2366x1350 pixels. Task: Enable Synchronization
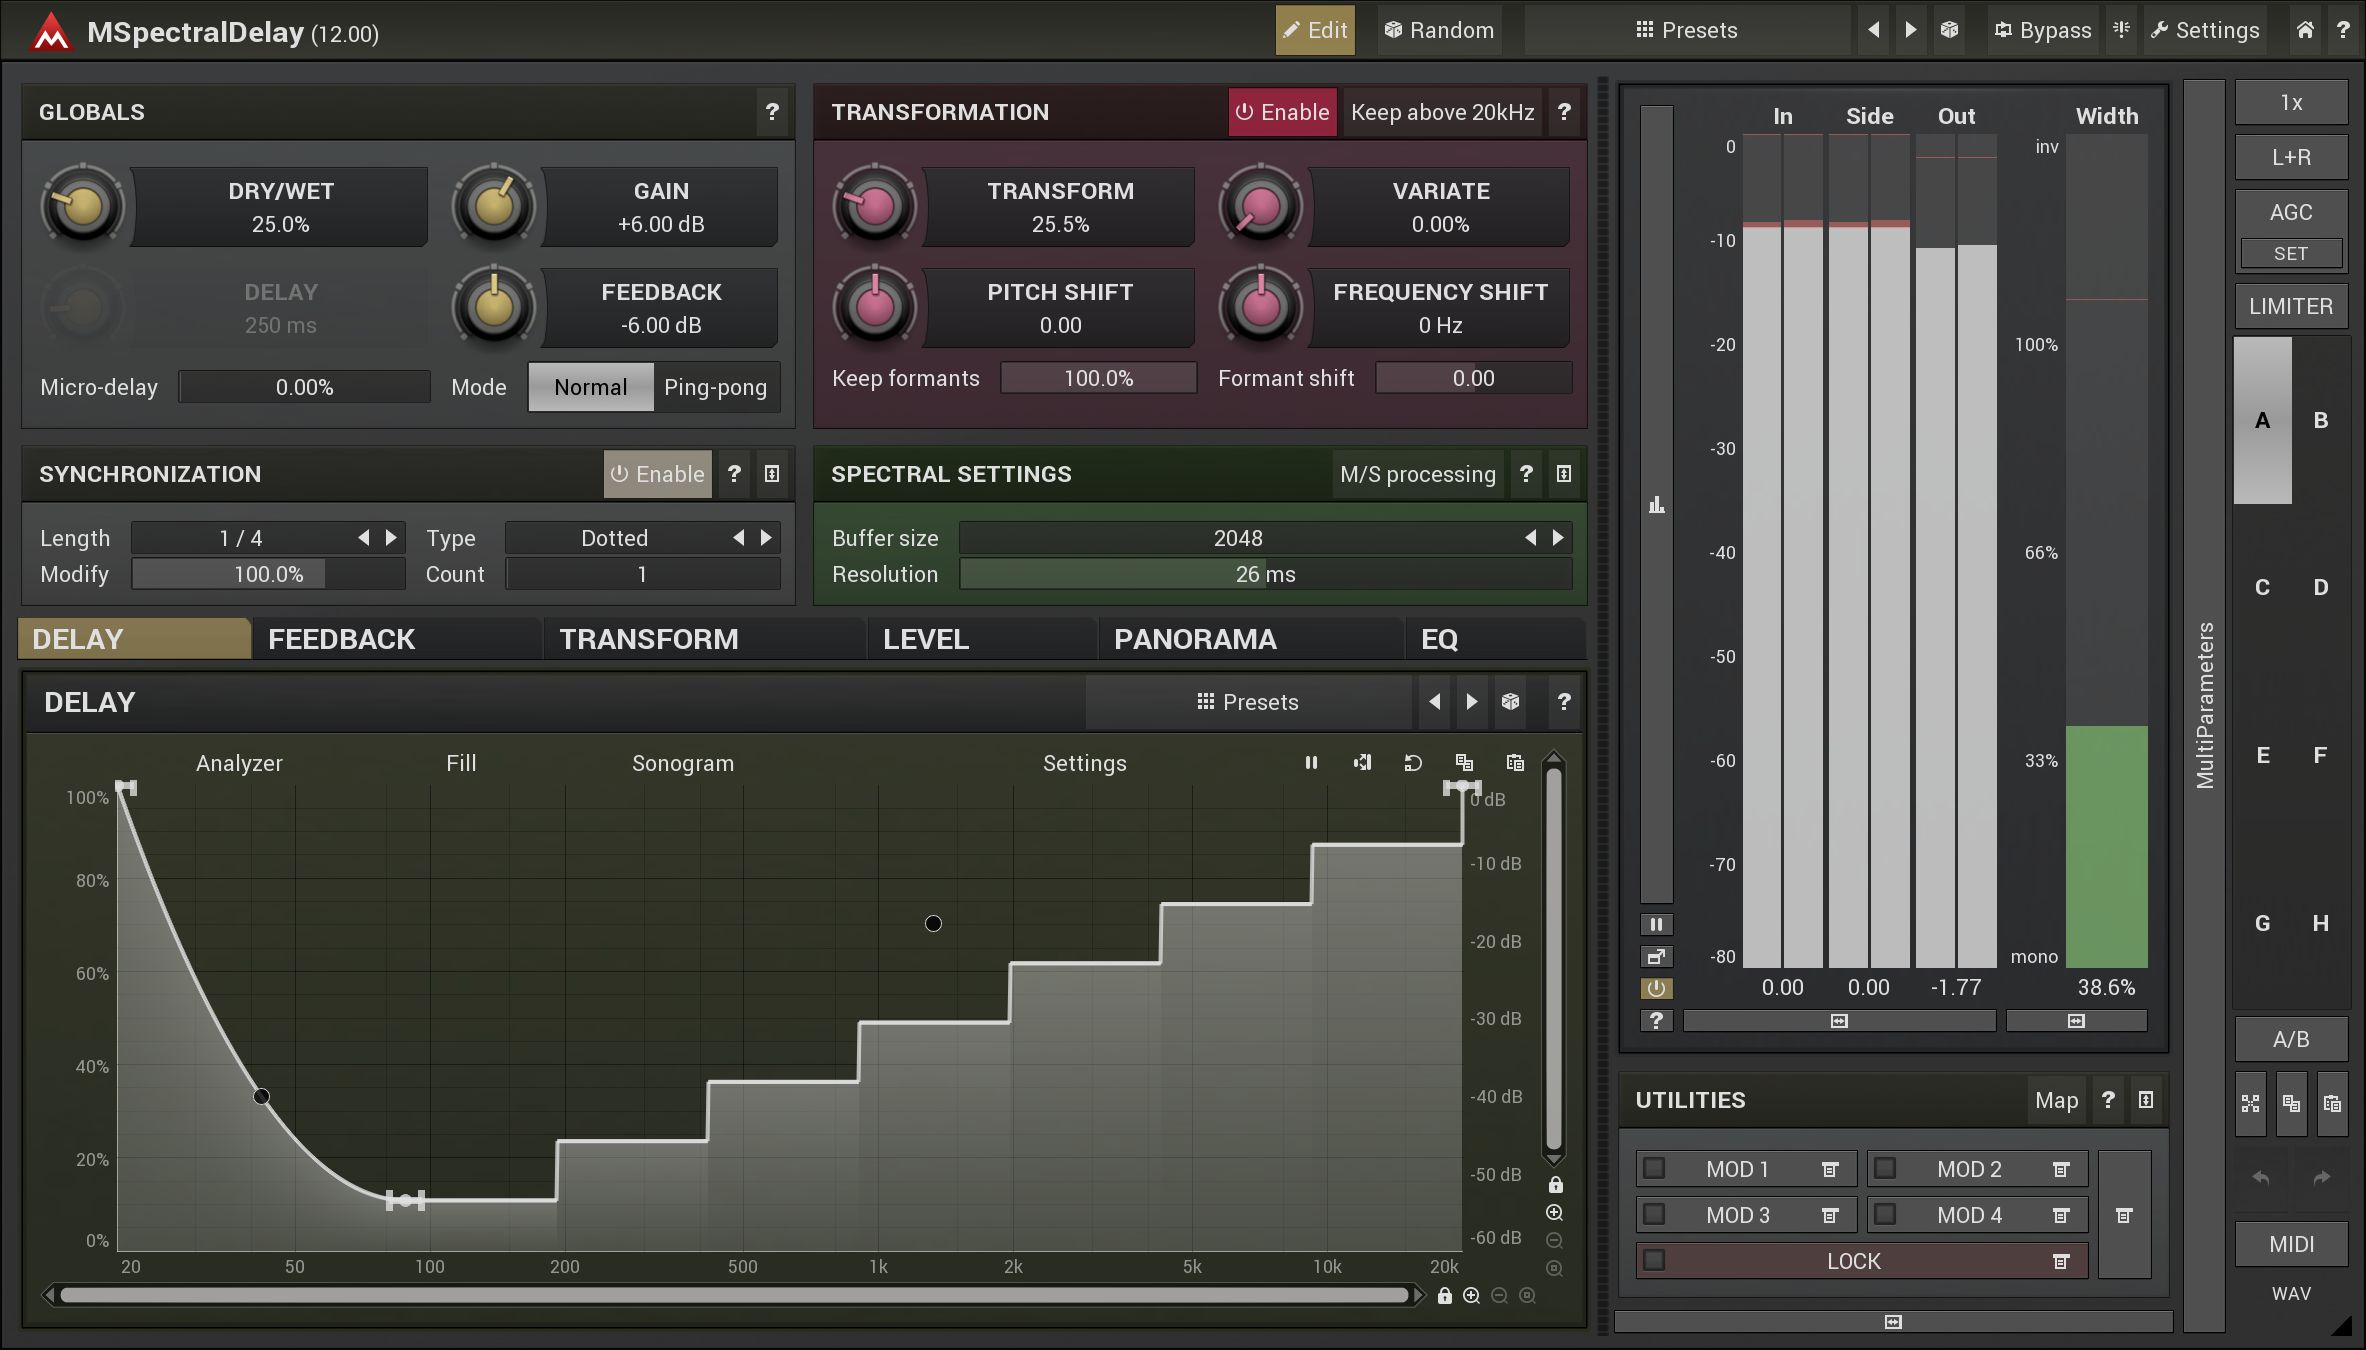[x=657, y=474]
